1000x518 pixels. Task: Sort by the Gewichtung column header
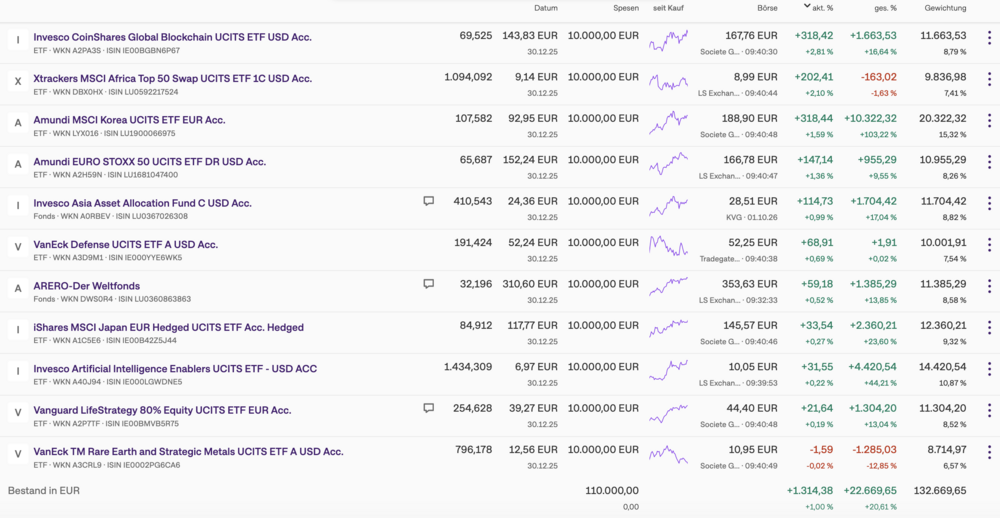pos(945,8)
